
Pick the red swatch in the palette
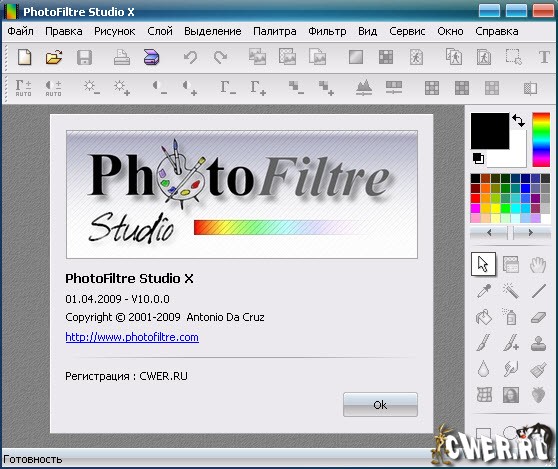[x=475, y=198]
